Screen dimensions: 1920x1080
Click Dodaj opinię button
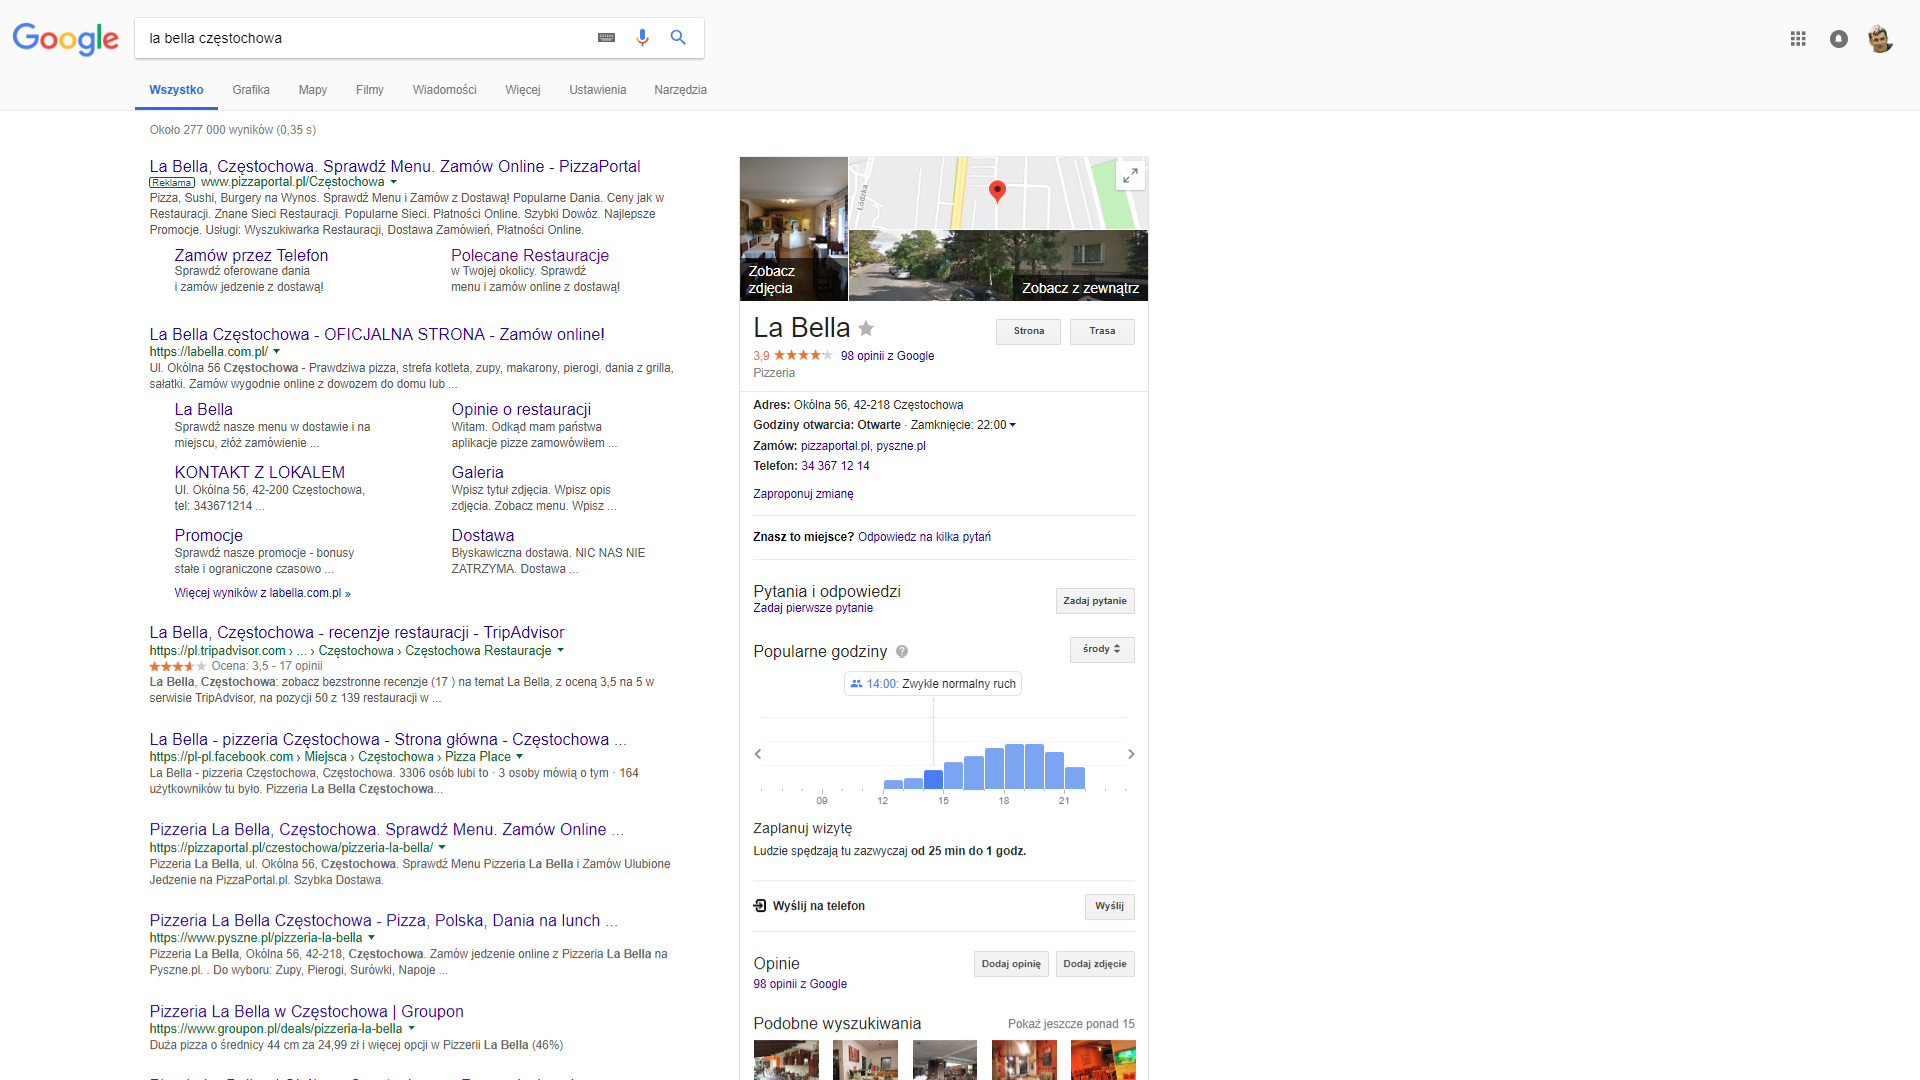point(1011,965)
